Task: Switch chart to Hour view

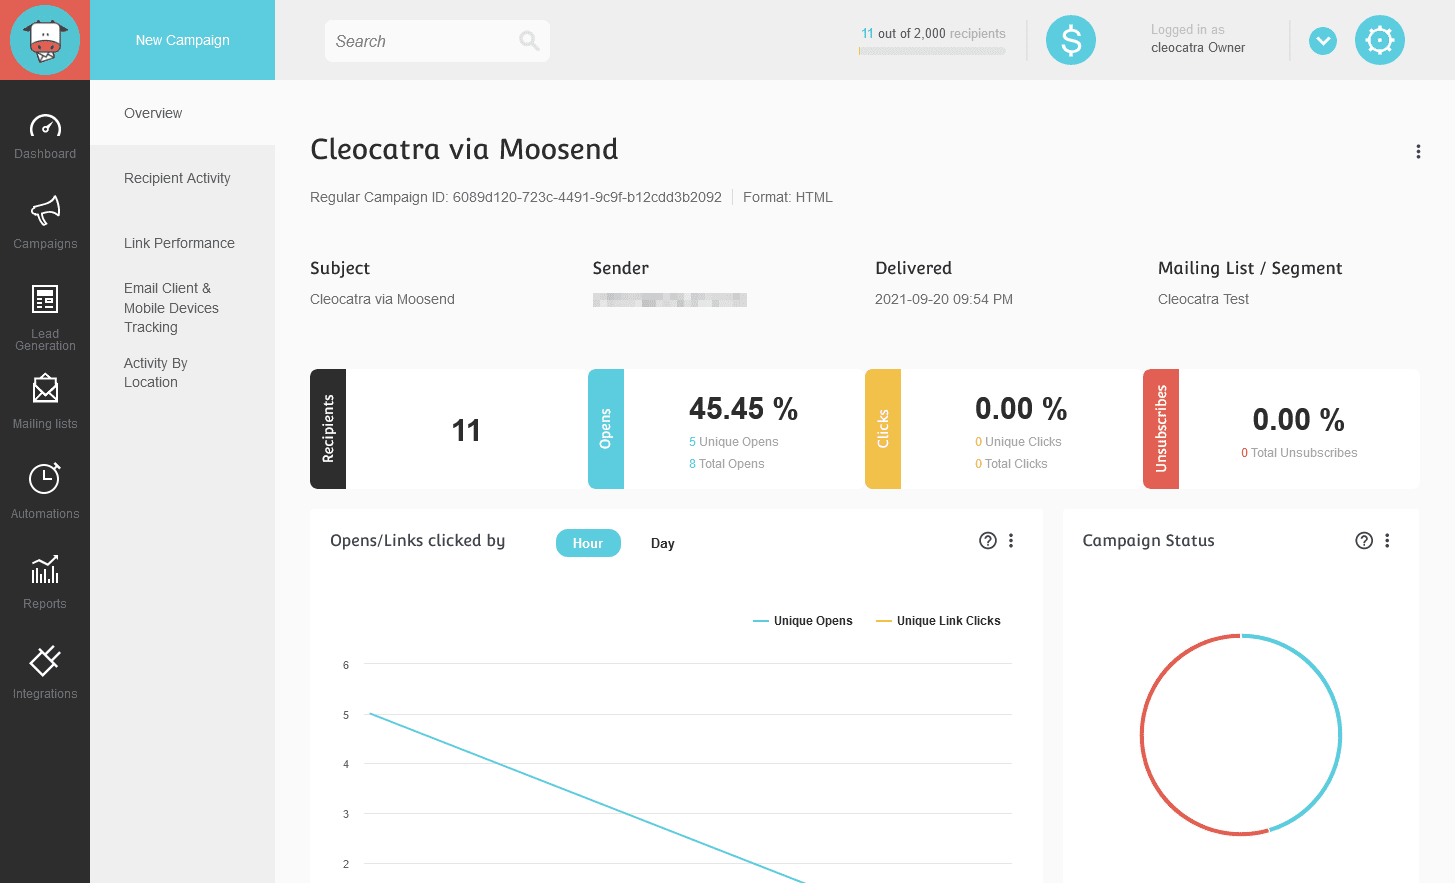Action: click(x=588, y=543)
